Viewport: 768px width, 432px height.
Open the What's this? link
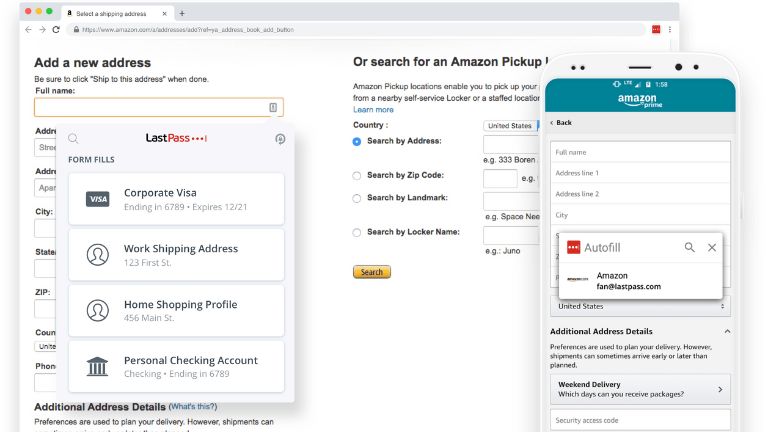(192, 407)
